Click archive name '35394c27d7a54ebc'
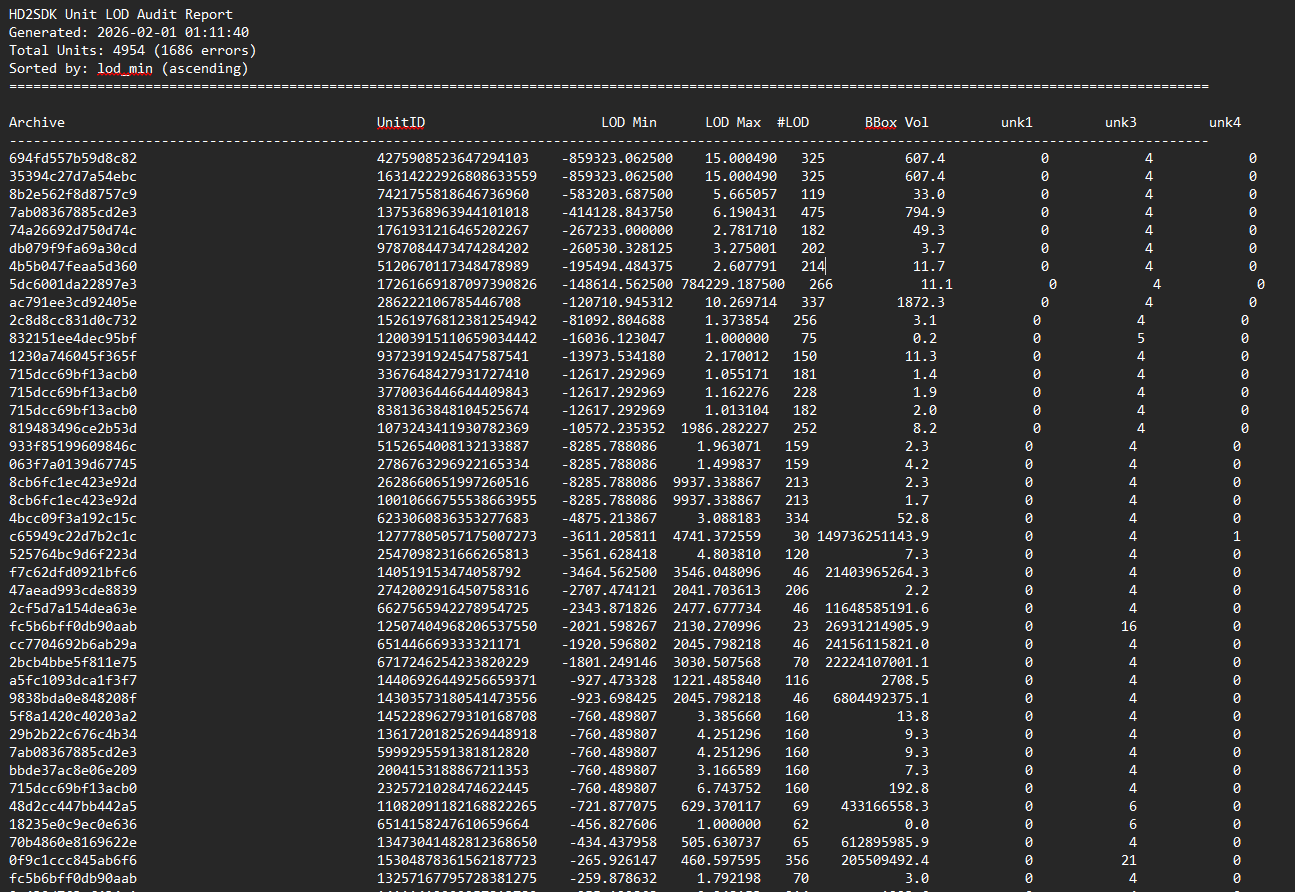The image size is (1295, 892). tap(73, 177)
